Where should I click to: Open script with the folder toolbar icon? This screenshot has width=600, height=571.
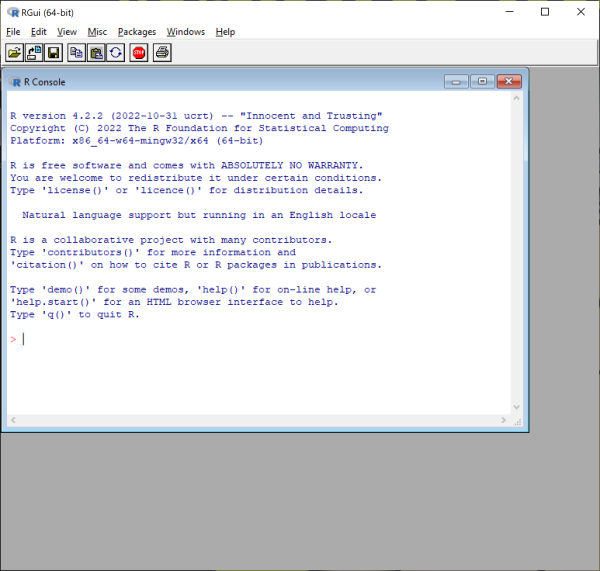pos(15,52)
